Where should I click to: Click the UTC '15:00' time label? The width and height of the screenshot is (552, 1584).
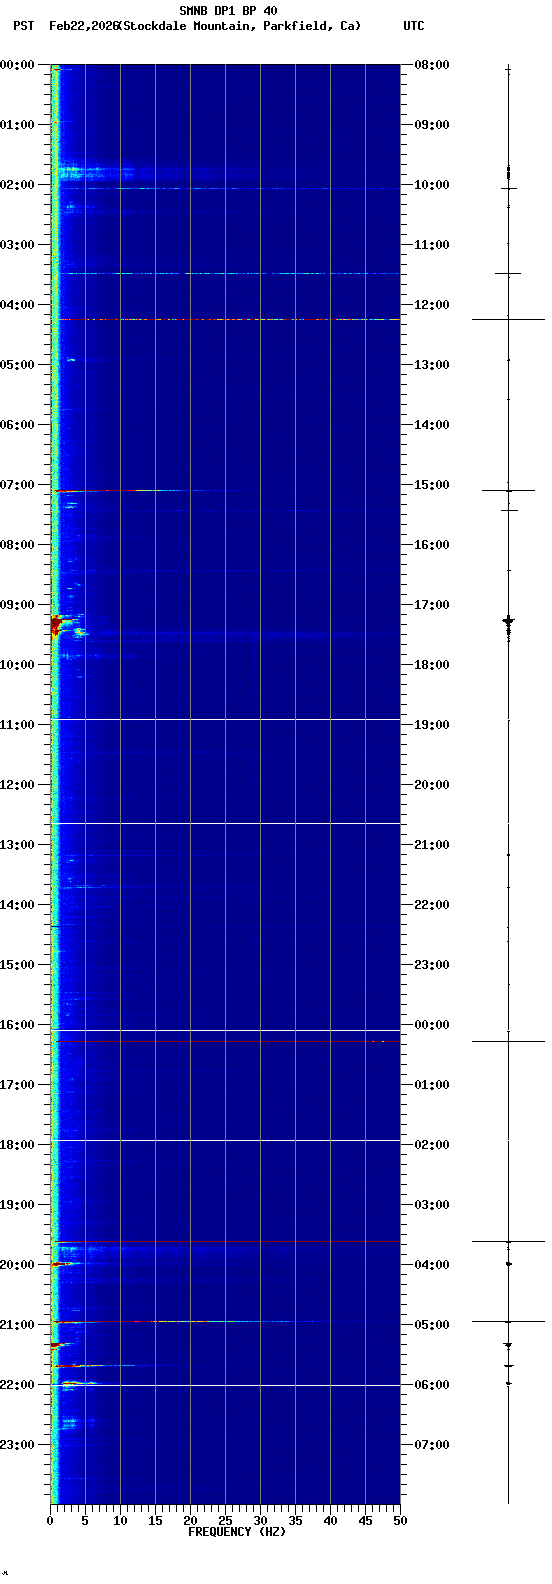431,485
